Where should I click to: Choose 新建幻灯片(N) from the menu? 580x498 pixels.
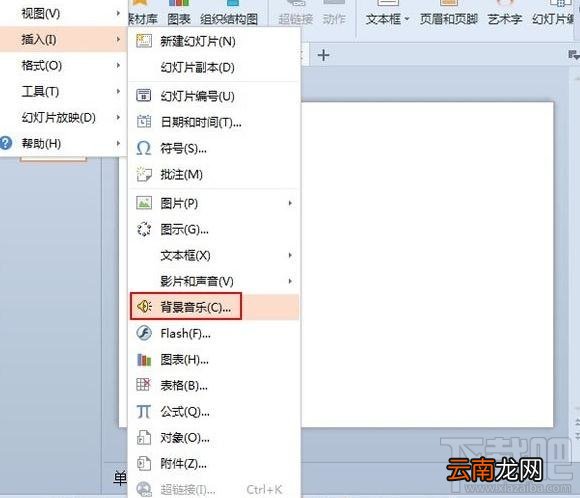pos(214,41)
